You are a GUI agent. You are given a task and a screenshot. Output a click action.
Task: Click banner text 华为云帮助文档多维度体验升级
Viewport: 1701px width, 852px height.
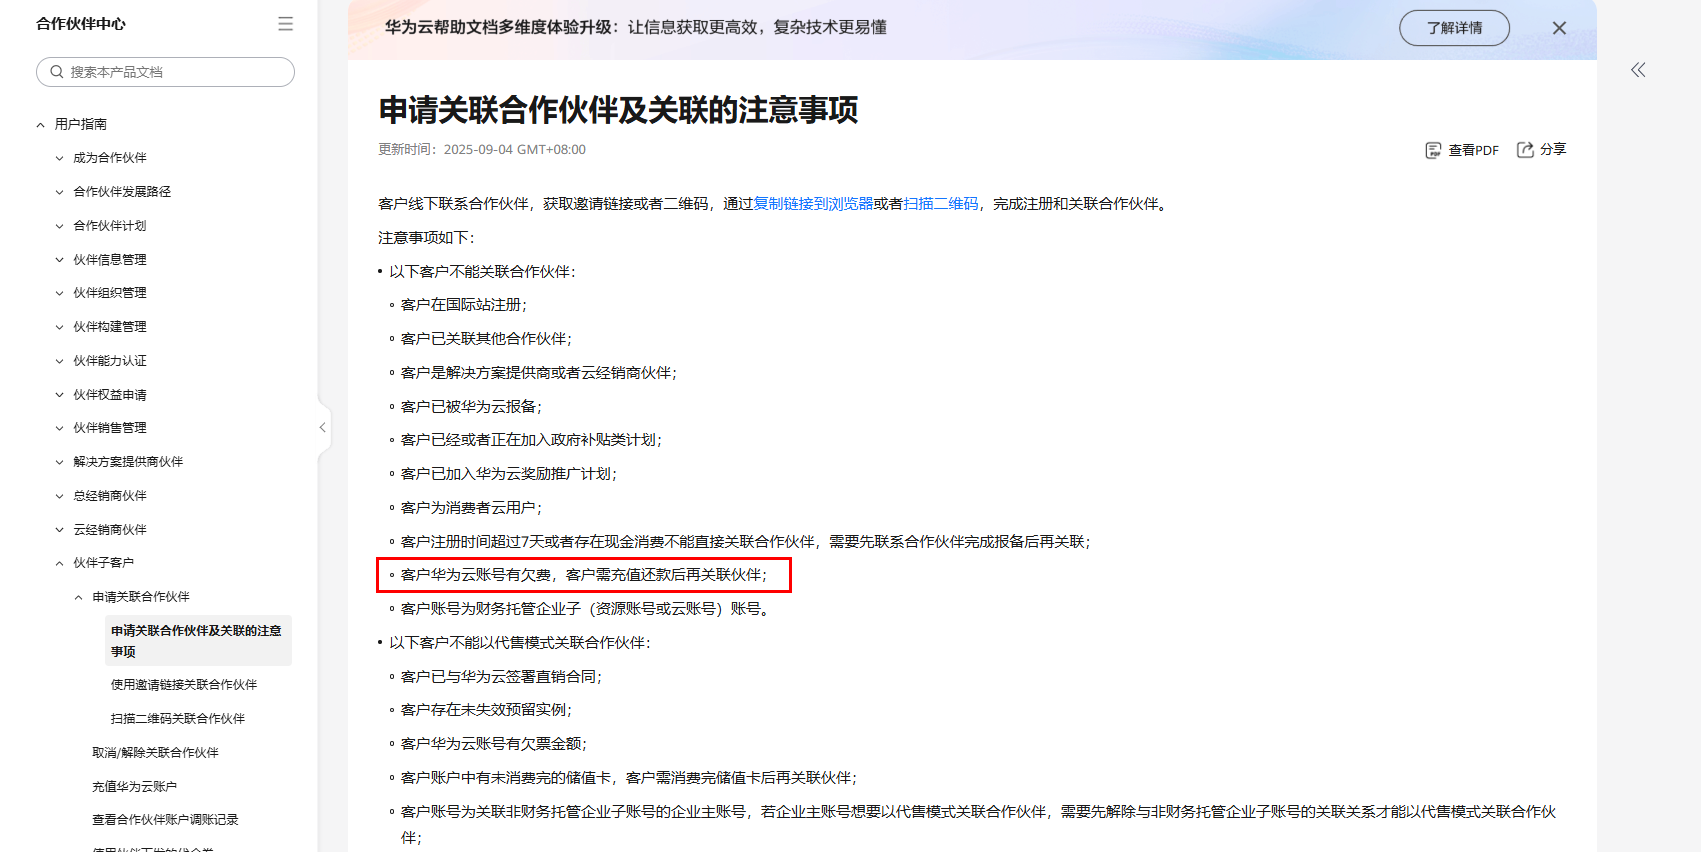pyautogui.click(x=499, y=27)
